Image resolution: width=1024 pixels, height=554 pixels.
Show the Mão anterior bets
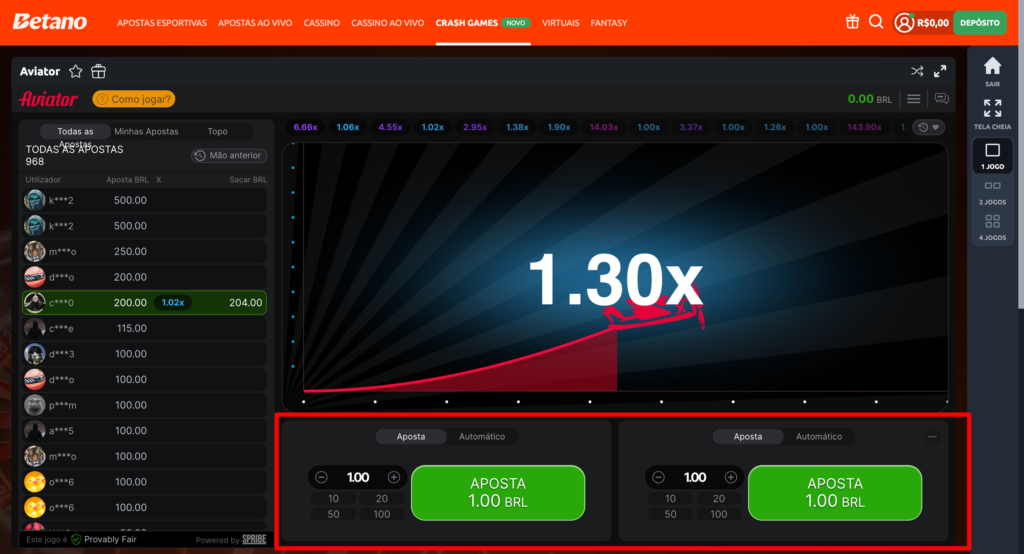(x=229, y=155)
